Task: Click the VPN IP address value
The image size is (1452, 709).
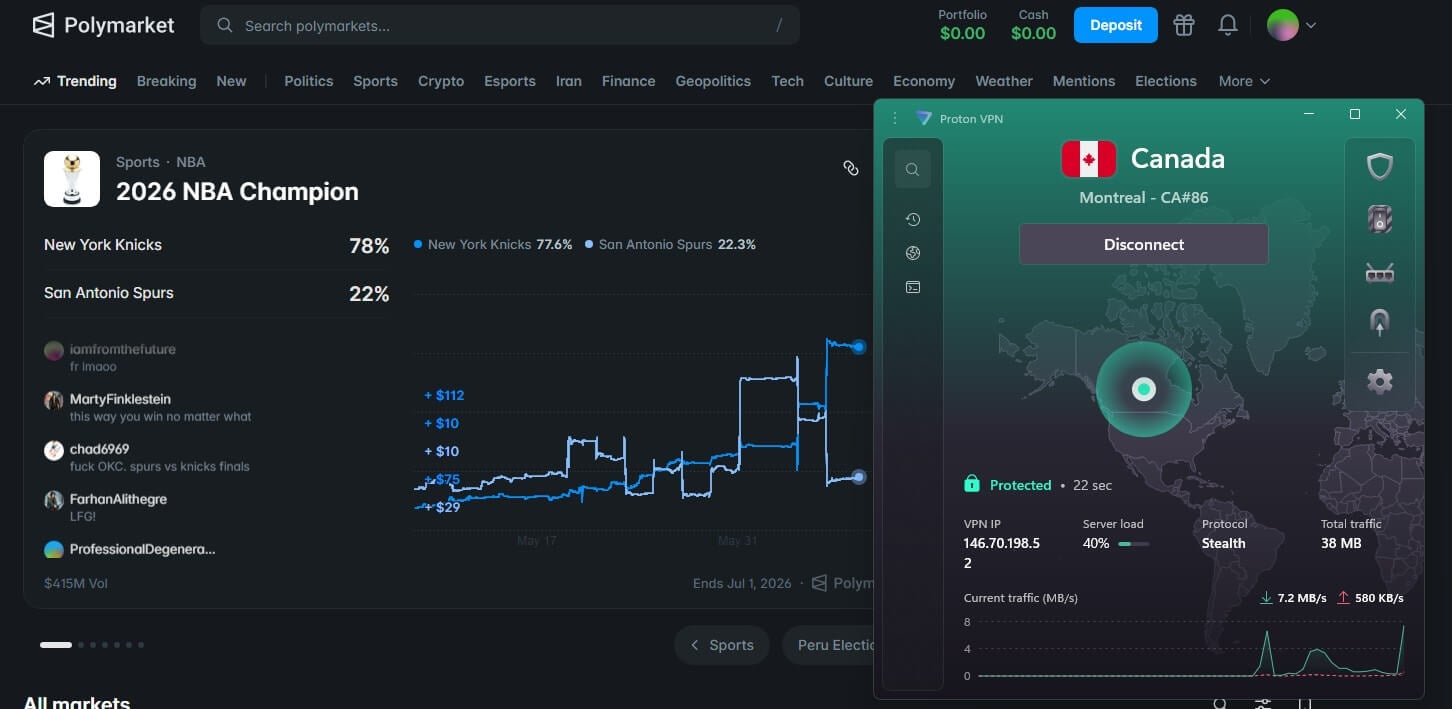Action: pos(1002,553)
